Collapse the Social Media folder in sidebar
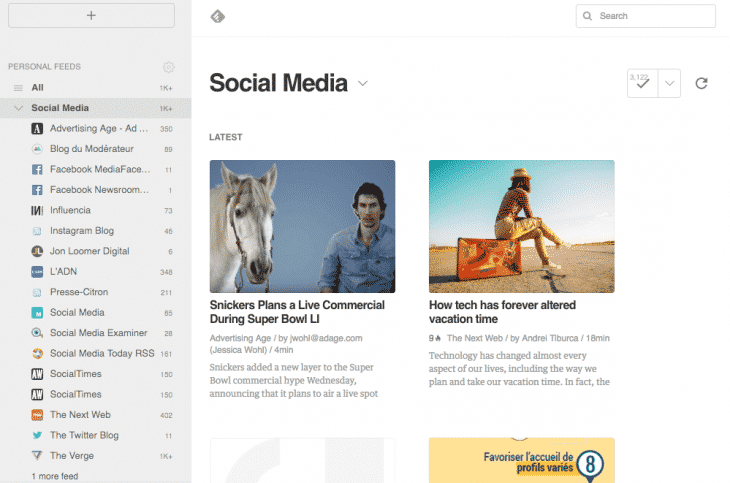This screenshot has width=730, height=483. click(18, 108)
